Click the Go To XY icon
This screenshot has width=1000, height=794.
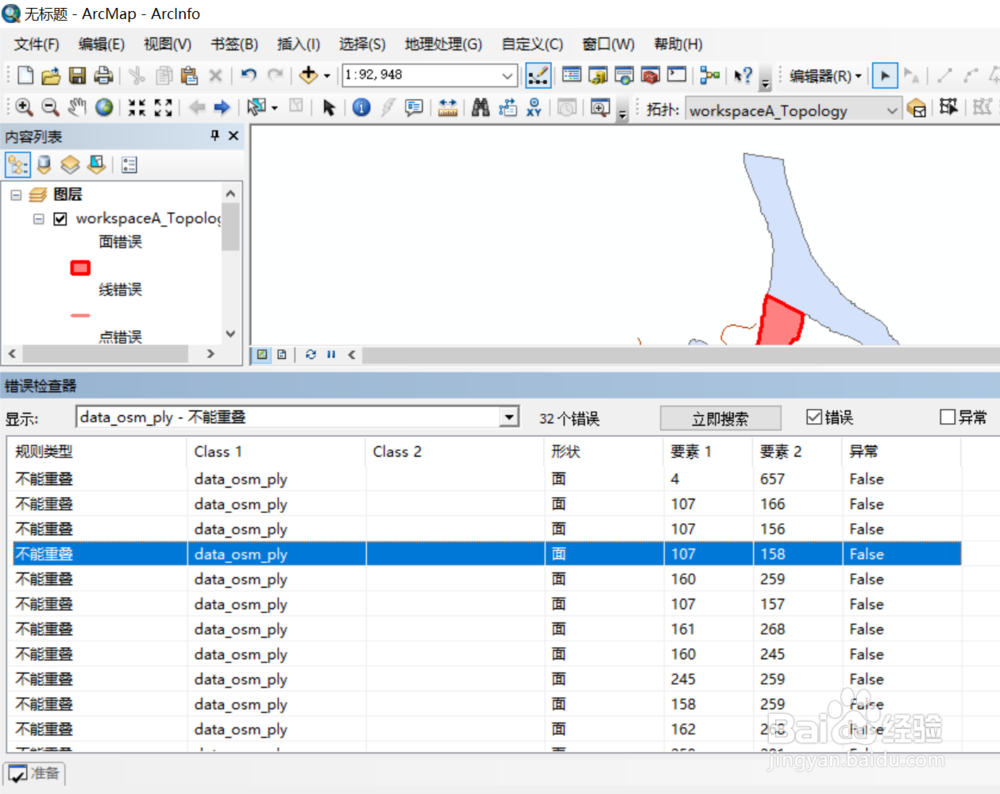pos(534,107)
